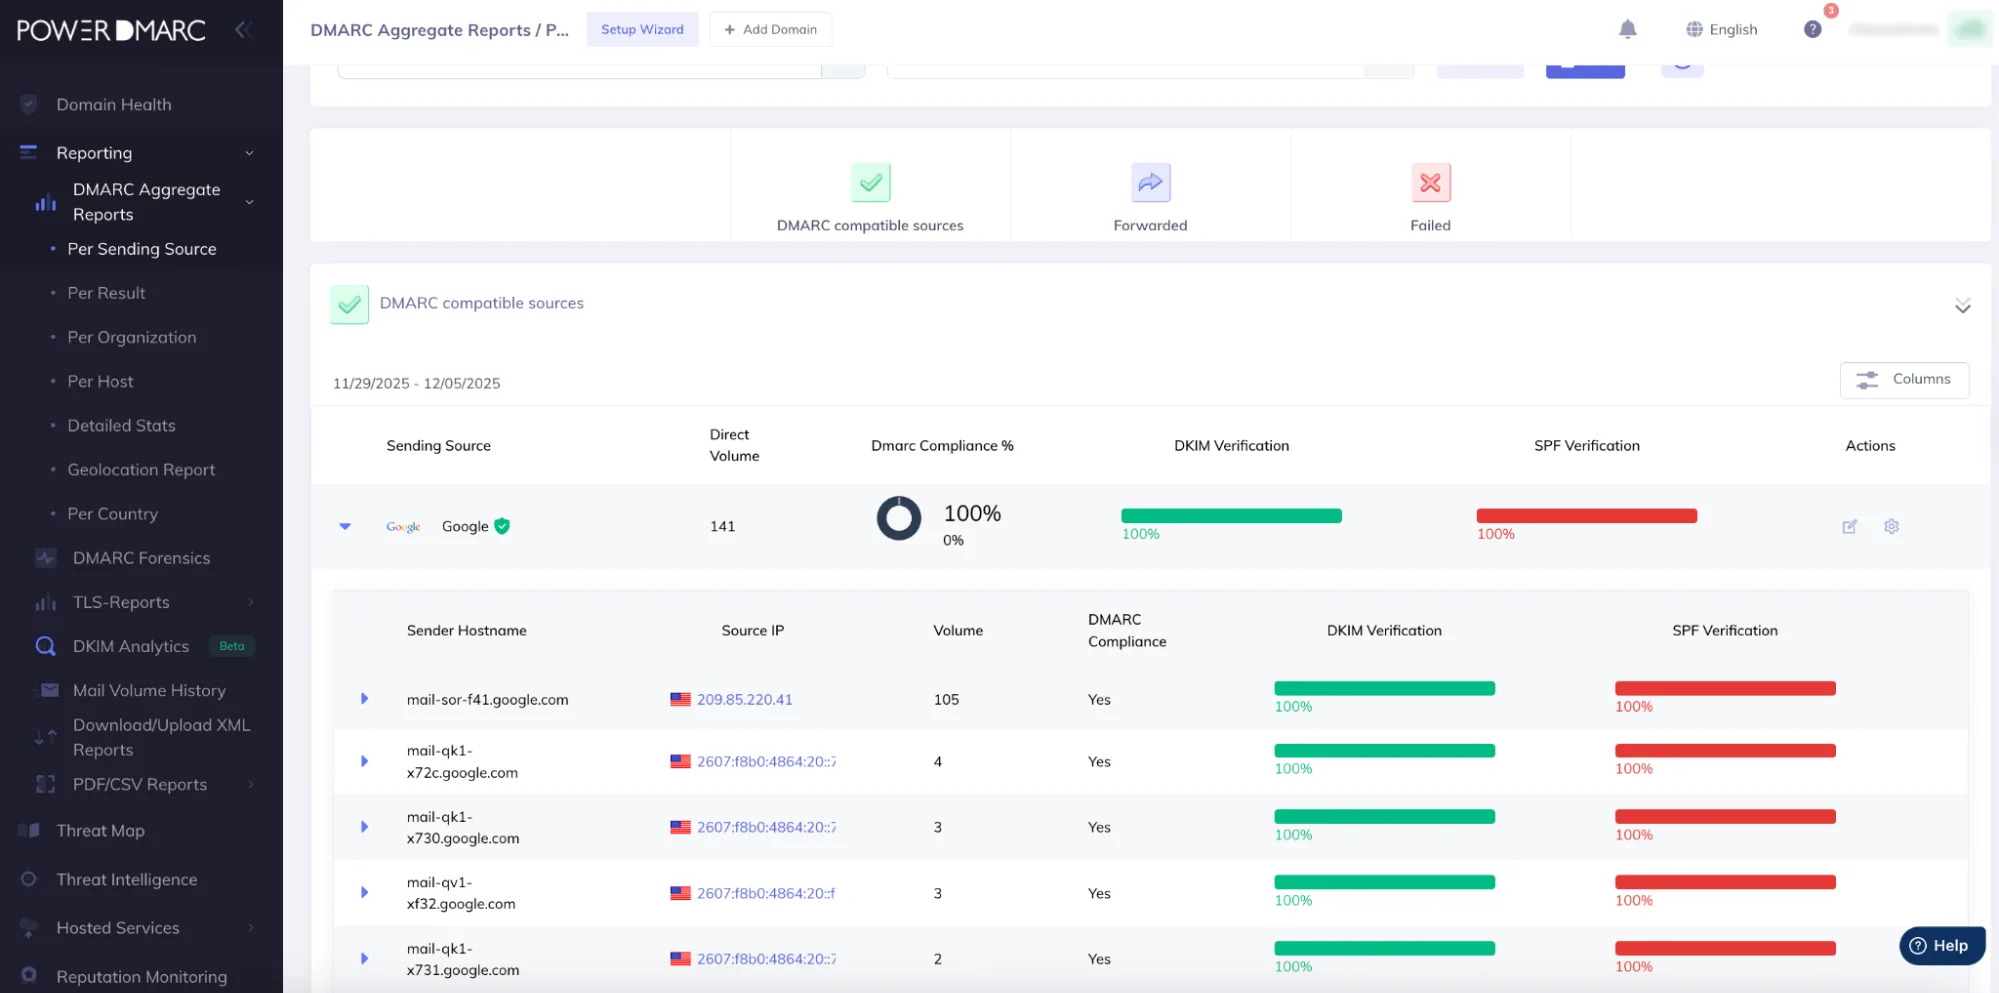1999x993 pixels.
Task: Expand the mail-qk1-x72c.google.com row
Action: (364, 761)
